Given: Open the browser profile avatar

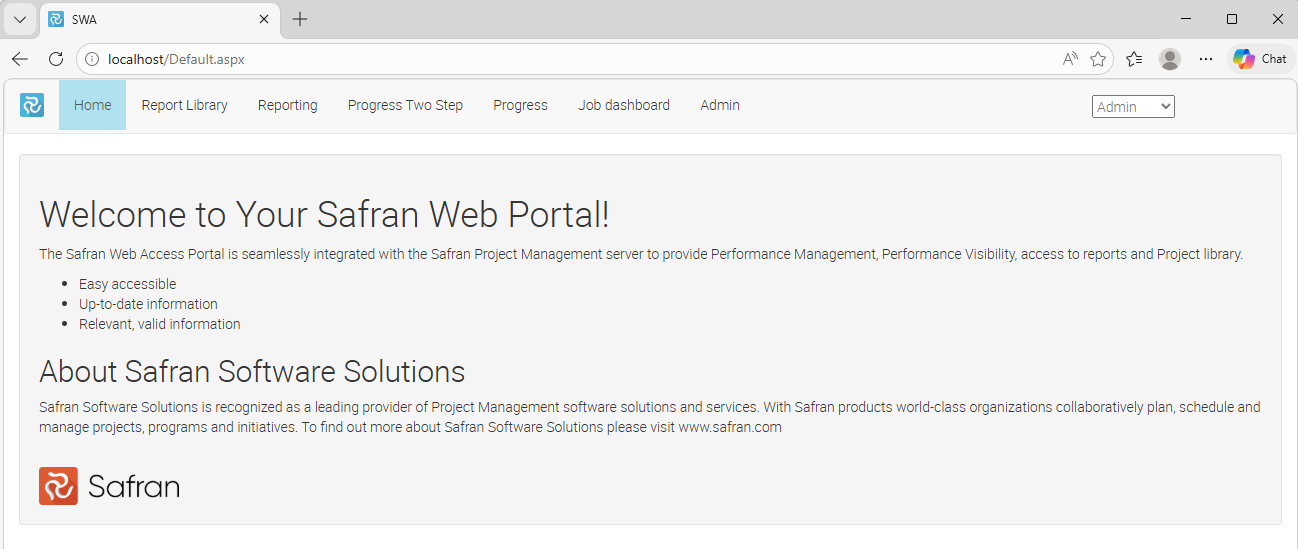Looking at the screenshot, I should 1170,59.
